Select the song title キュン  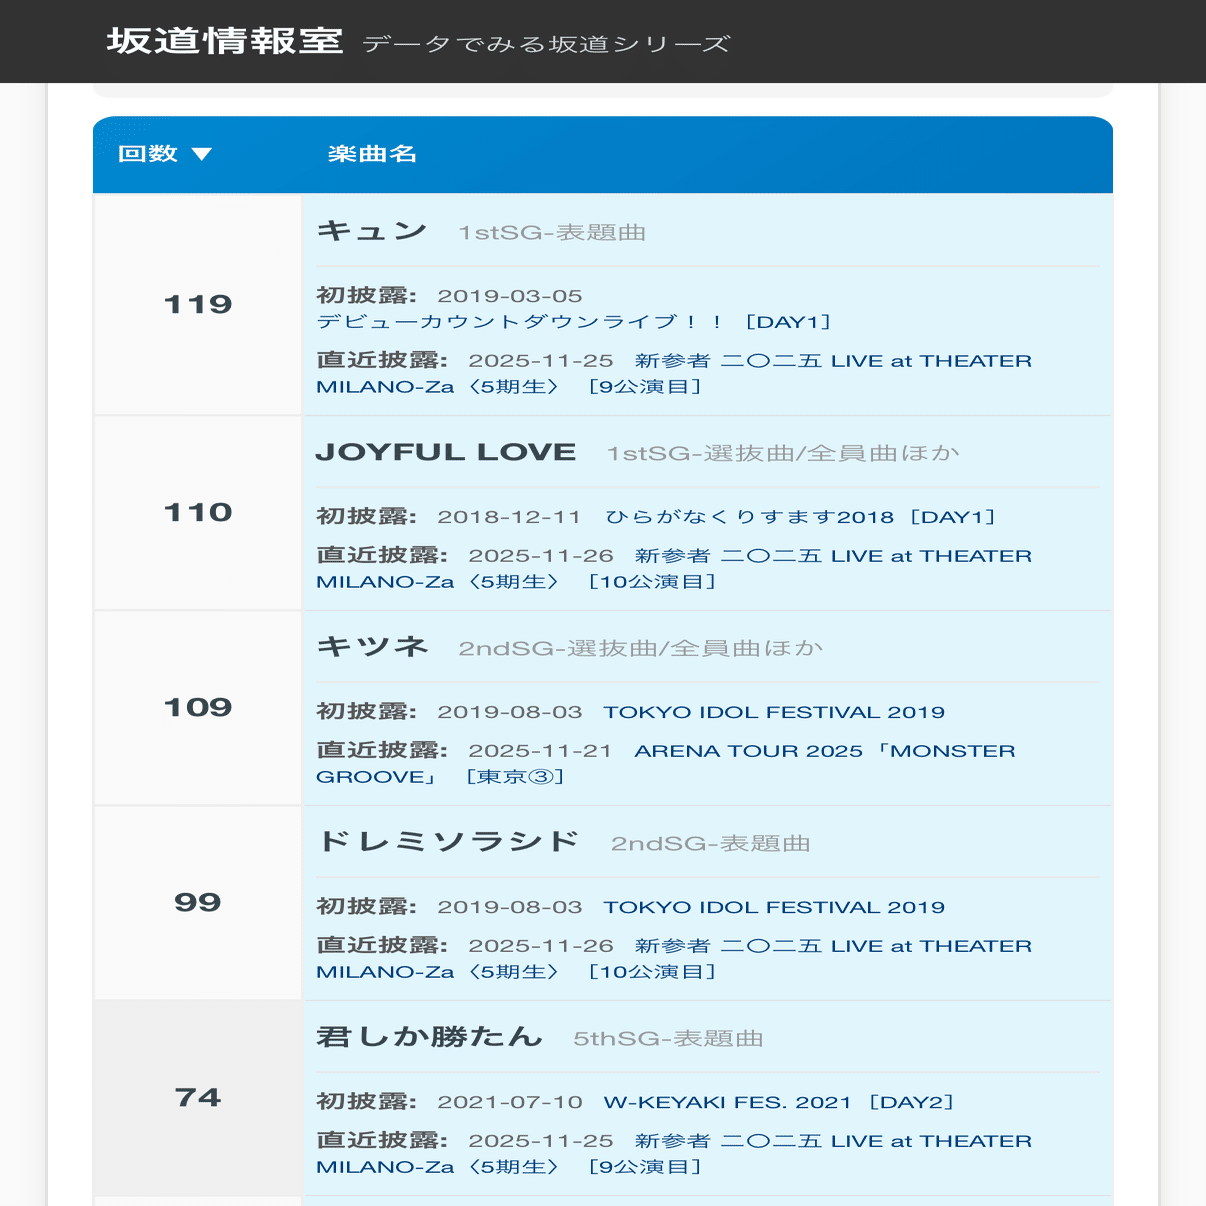click(x=372, y=230)
